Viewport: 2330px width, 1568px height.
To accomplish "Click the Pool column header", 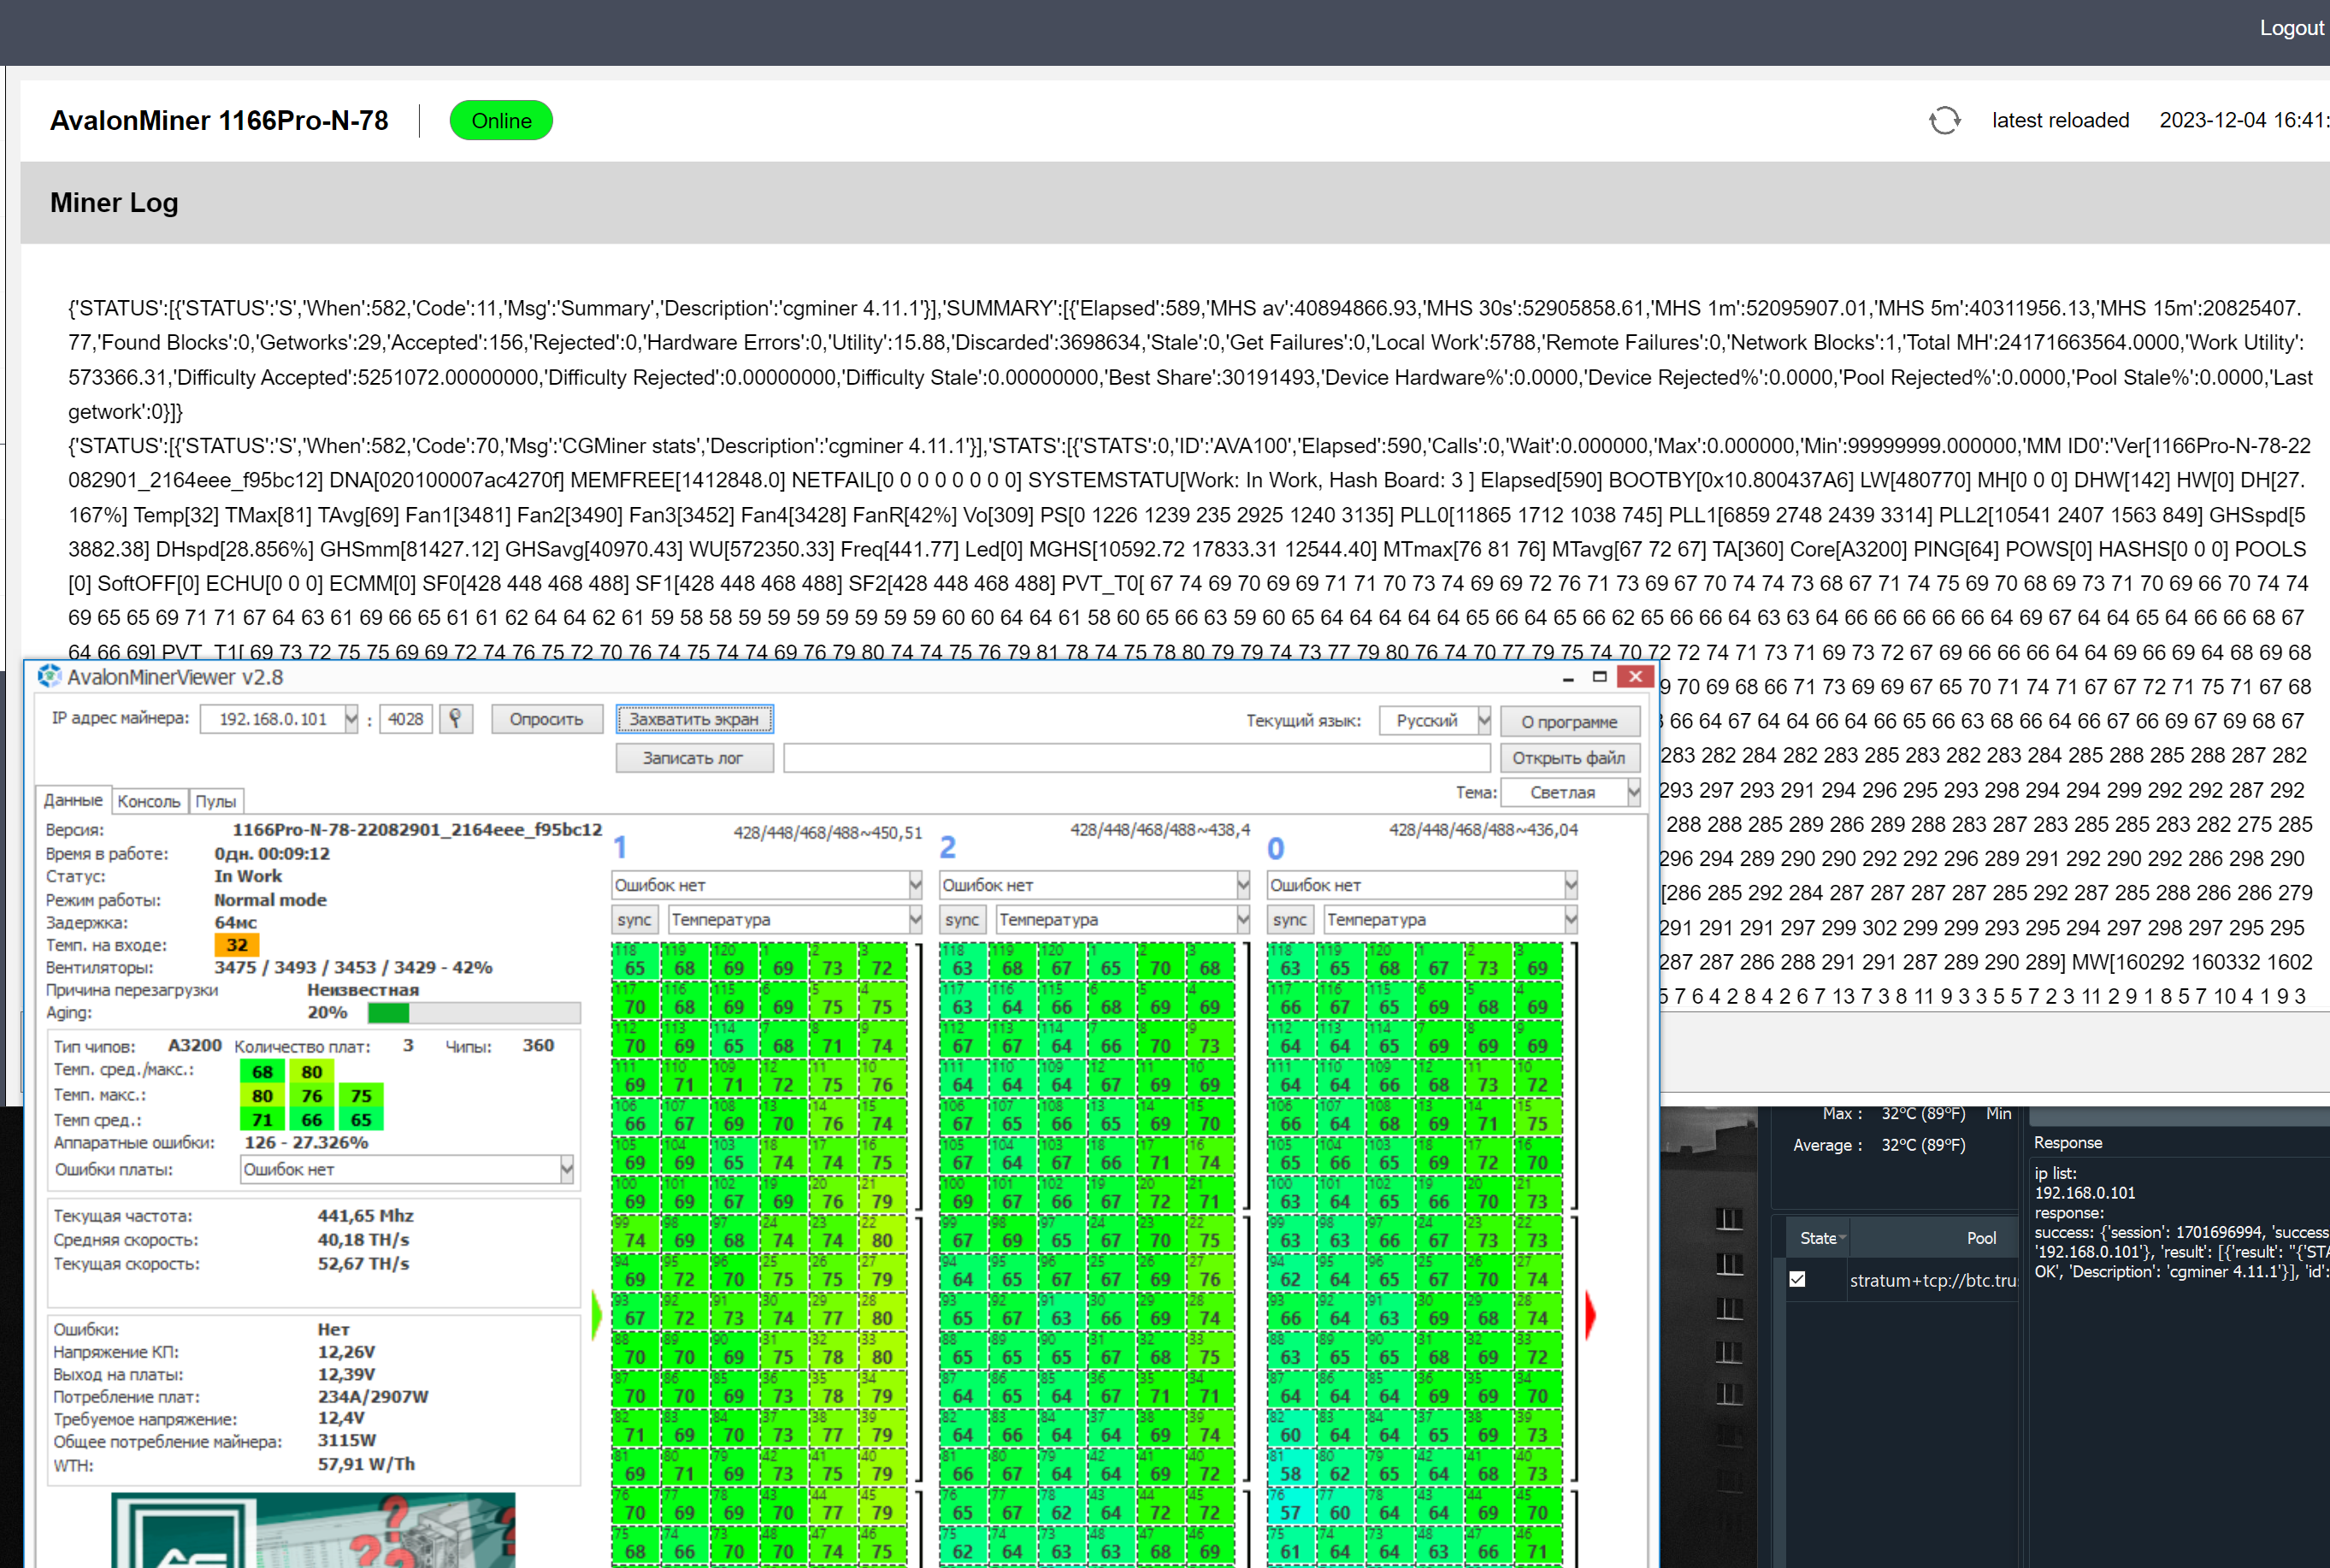I will click(x=1980, y=1238).
